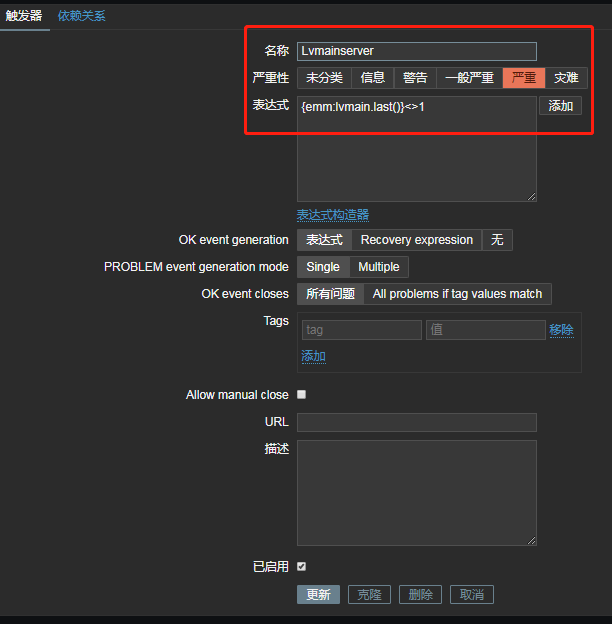Click the 名称 field containing Lvmainserver
The height and width of the screenshot is (624, 612).
[417, 51]
